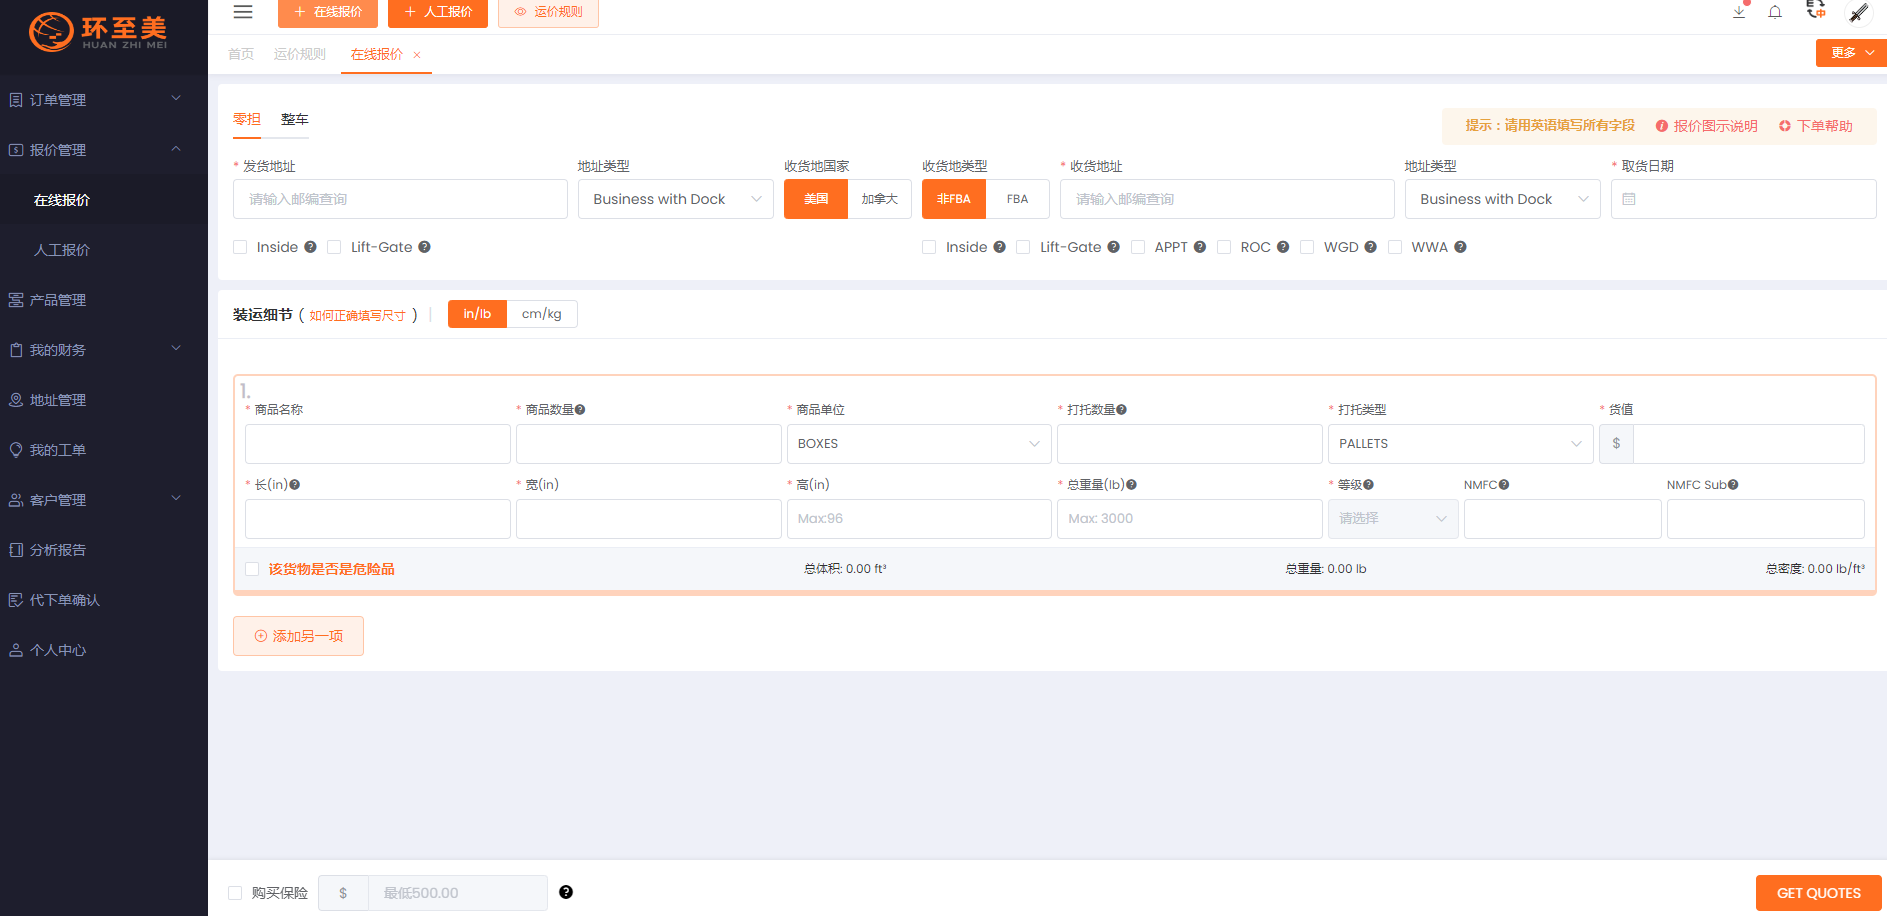Click the hamburger menu collapse icon
The height and width of the screenshot is (916, 1887).
pyautogui.click(x=242, y=12)
